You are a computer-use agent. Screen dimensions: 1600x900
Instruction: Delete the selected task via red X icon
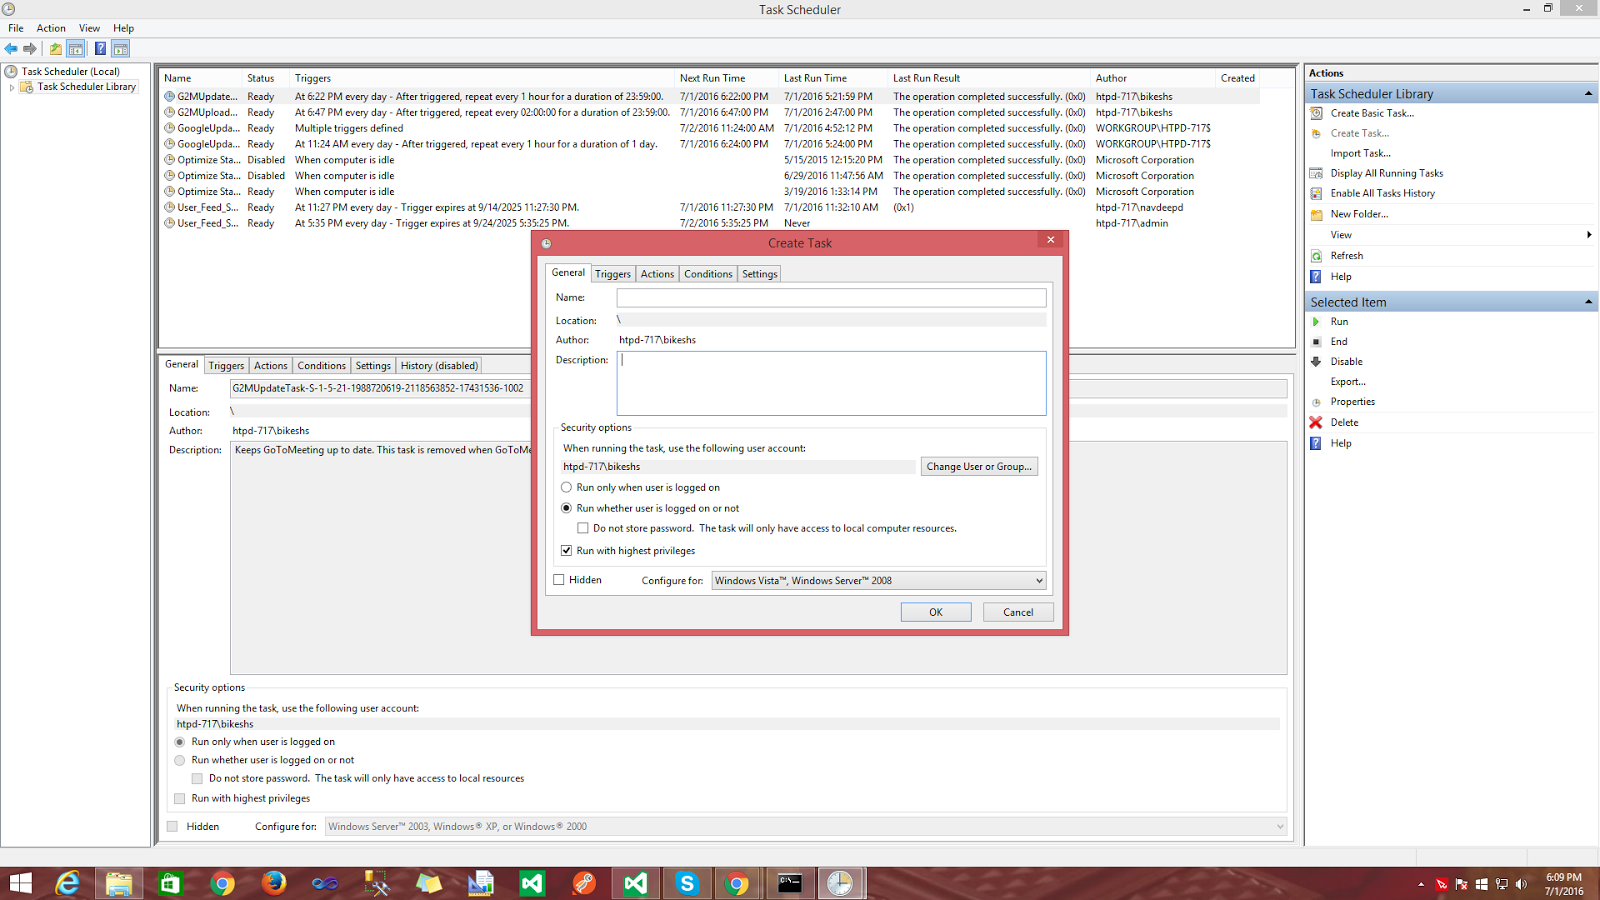point(1316,422)
